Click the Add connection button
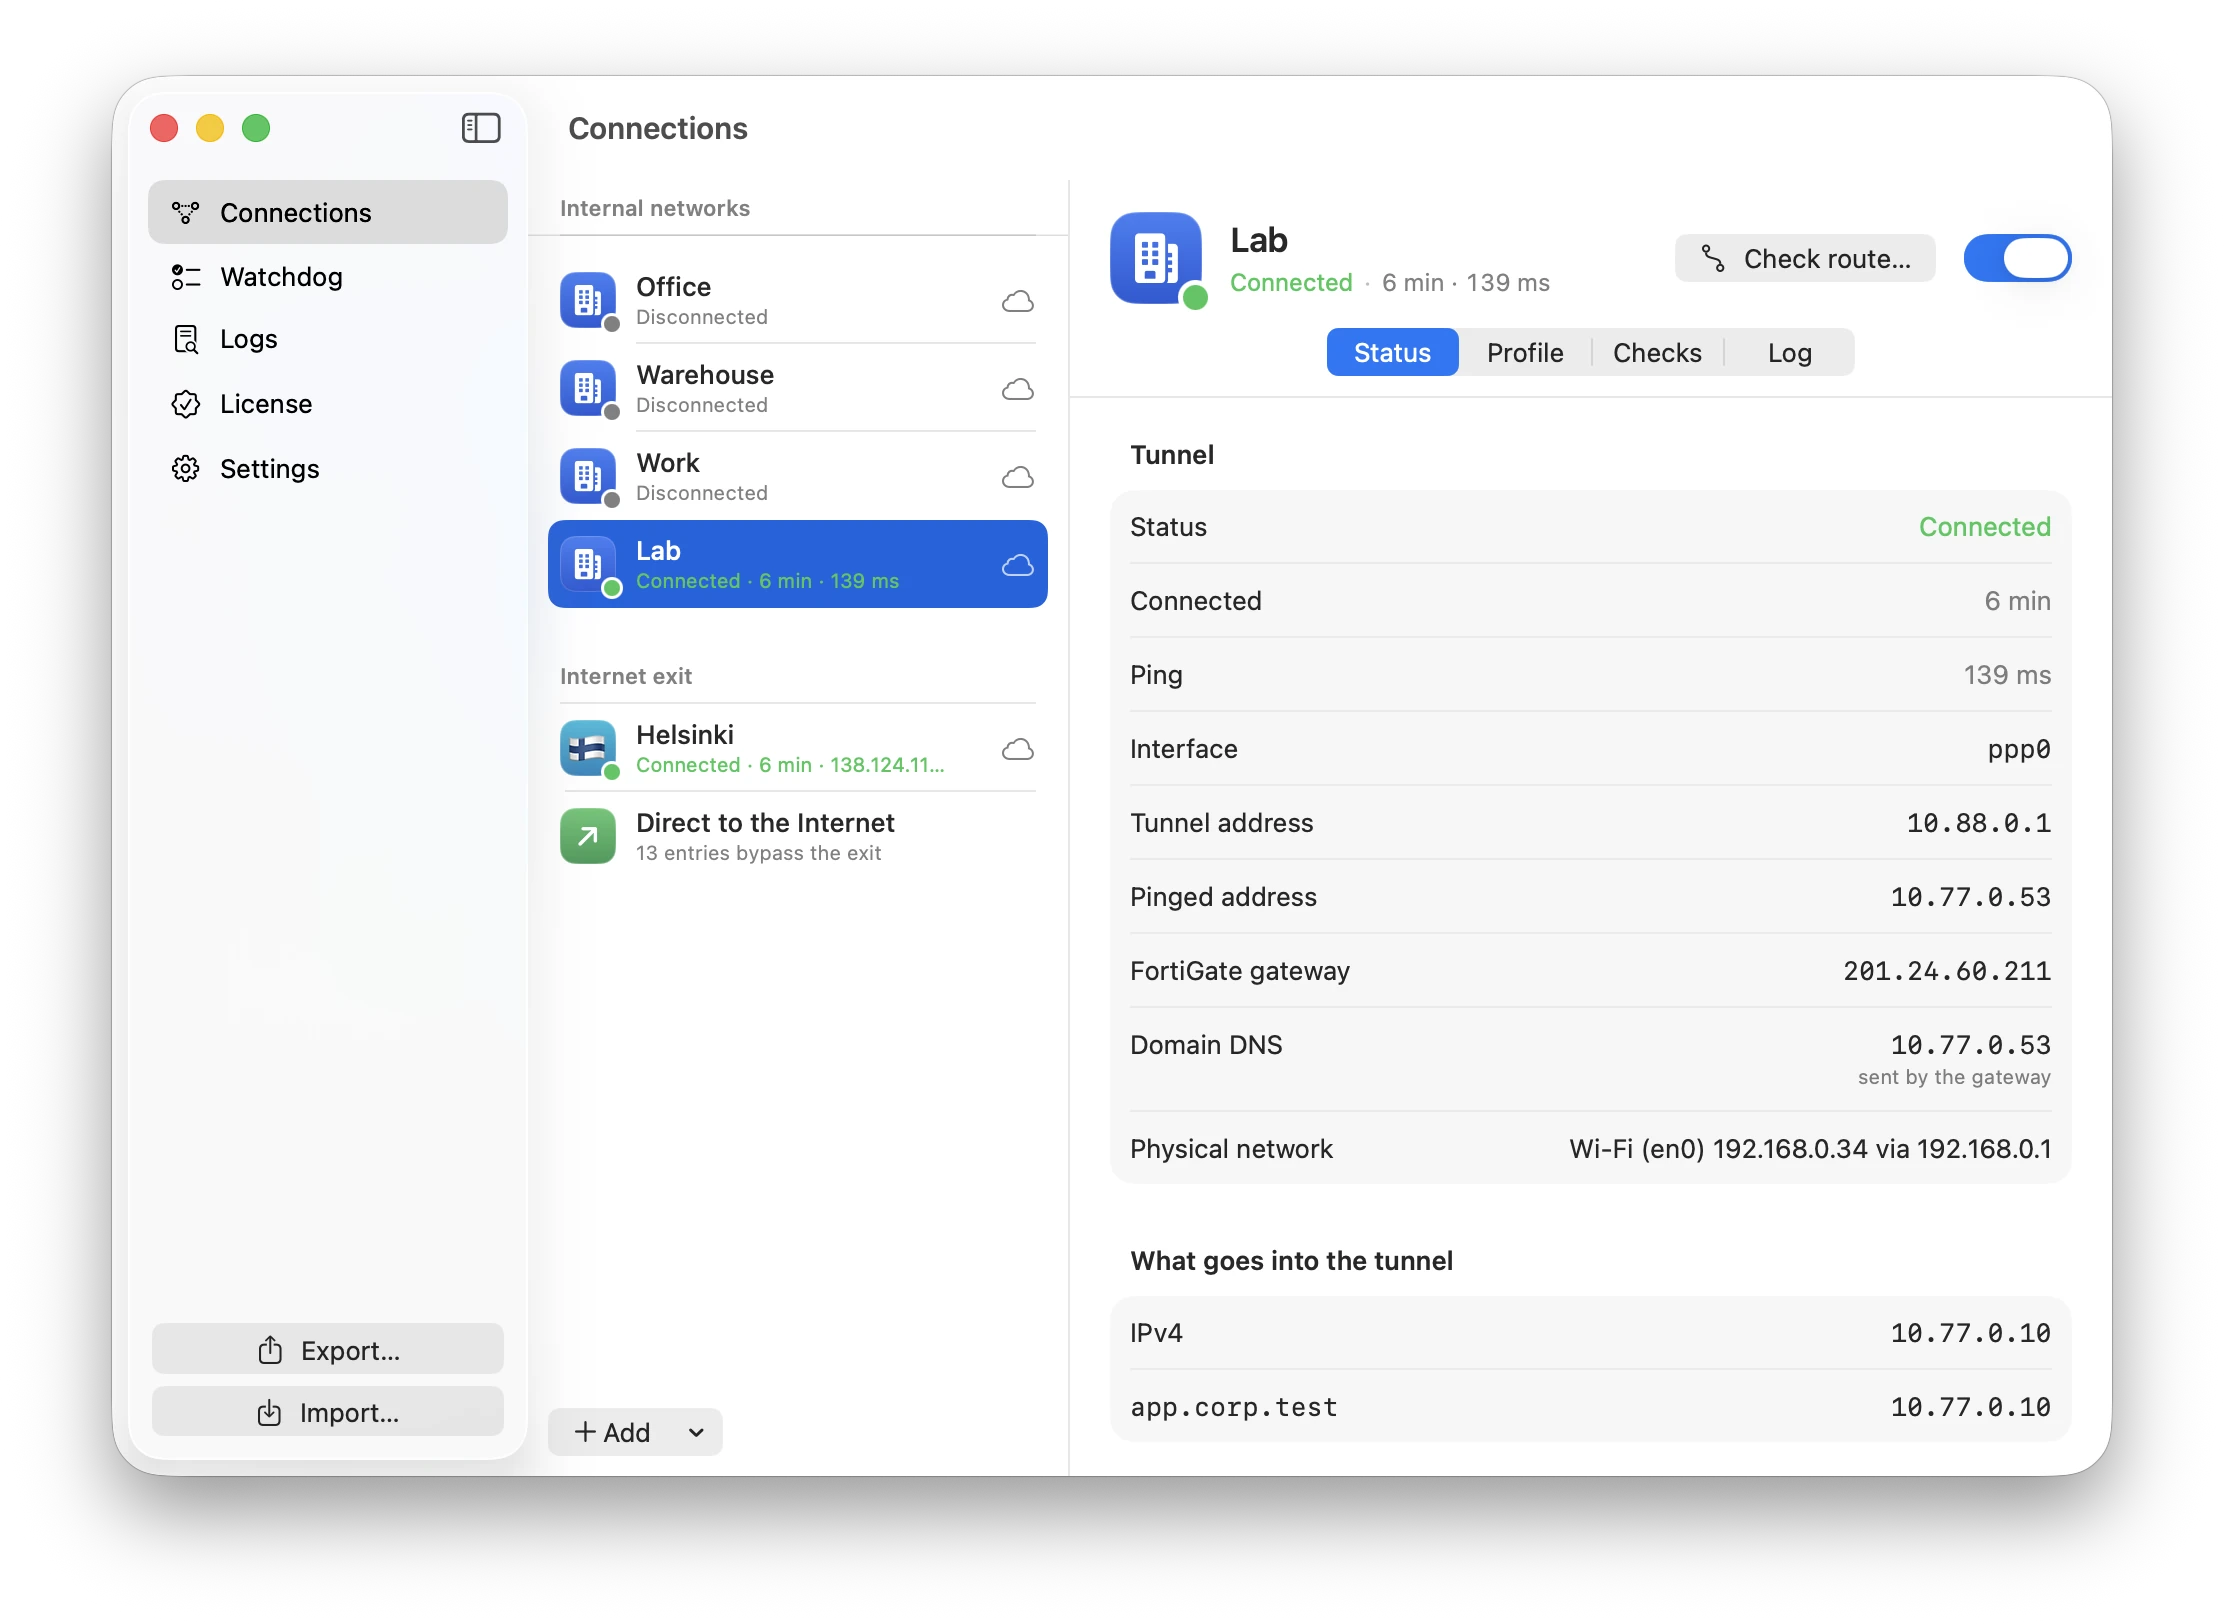The width and height of the screenshot is (2224, 1624). click(x=612, y=1433)
